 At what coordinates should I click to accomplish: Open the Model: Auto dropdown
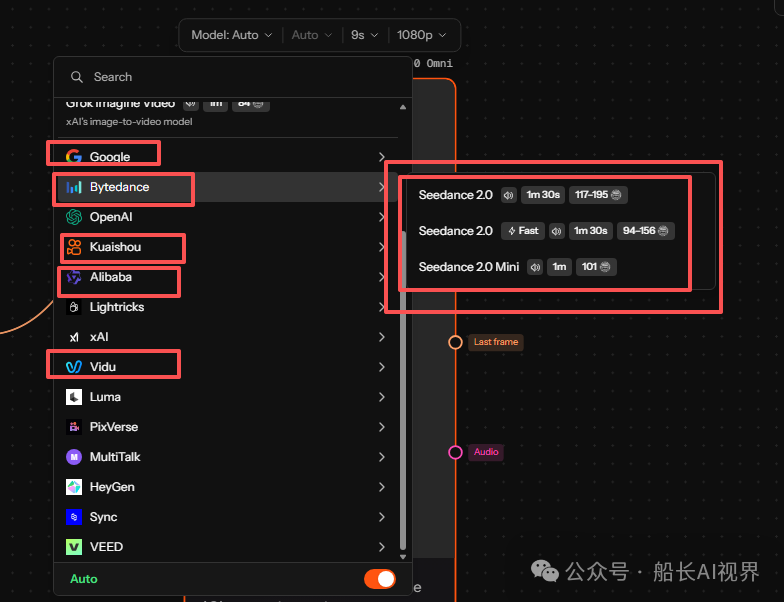(x=232, y=35)
